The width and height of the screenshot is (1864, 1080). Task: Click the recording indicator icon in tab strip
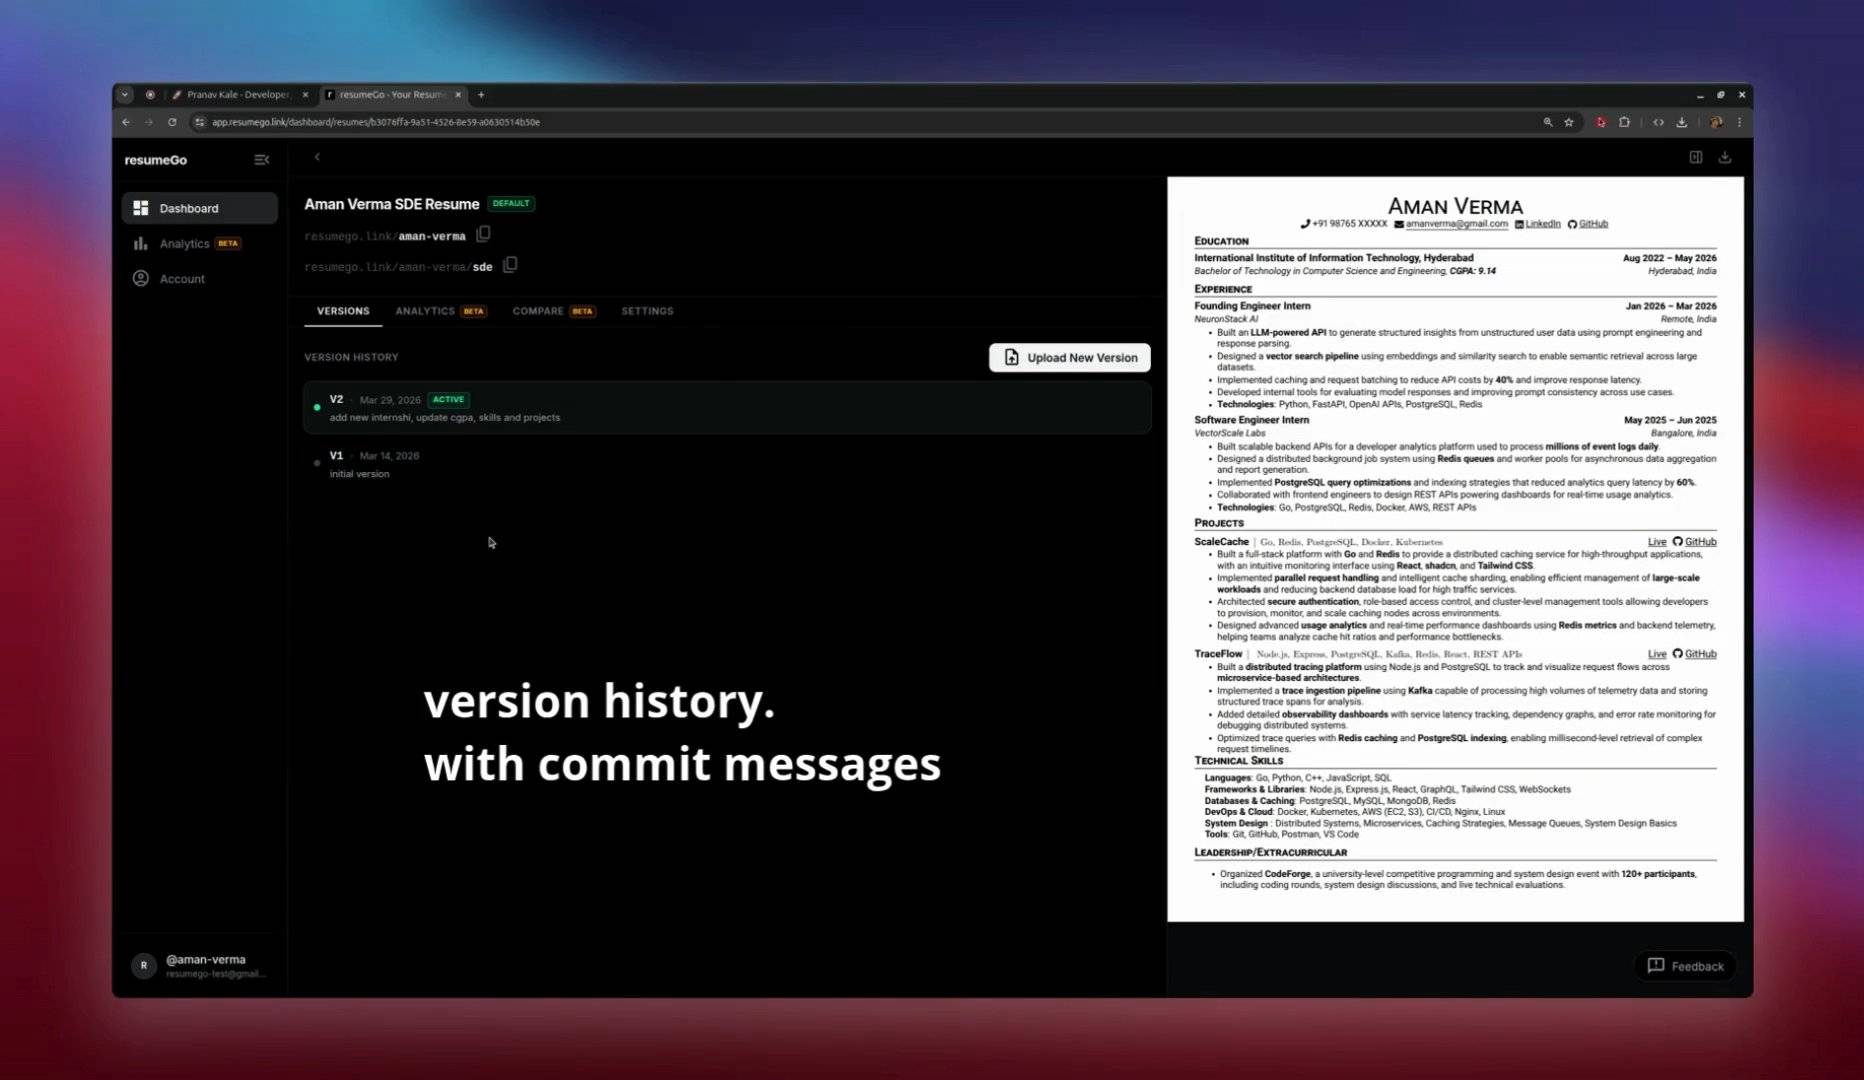point(150,95)
